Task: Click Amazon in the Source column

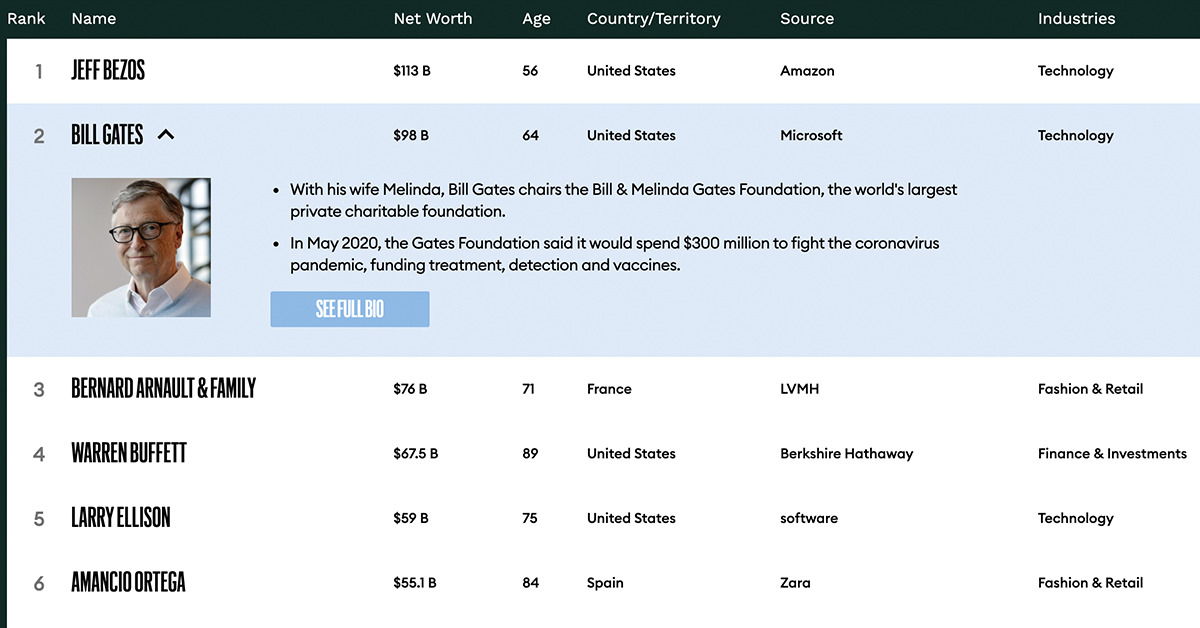Action: tap(807, 71)
